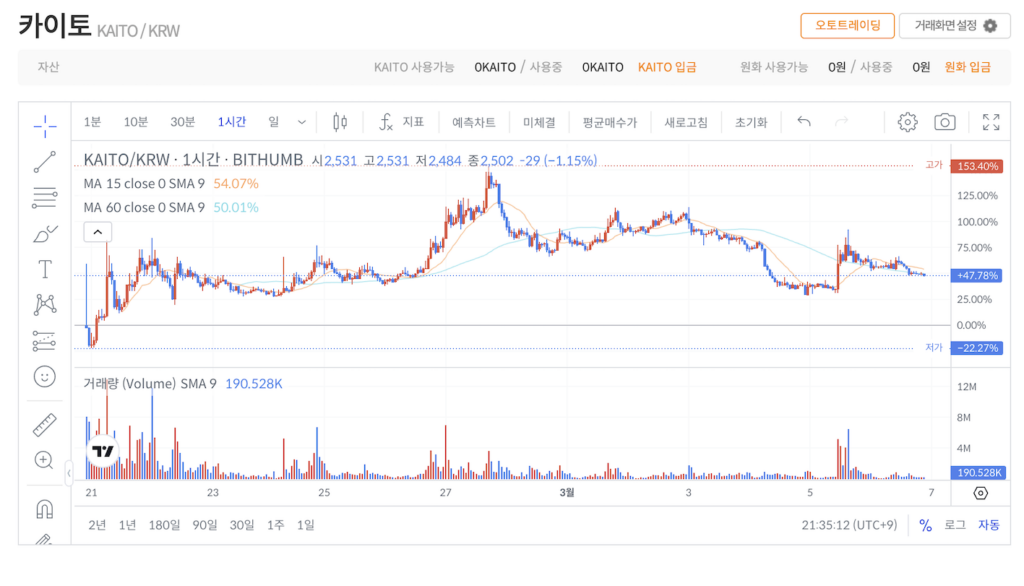Image resolution: width=1024 pixels, height=586 pixels.
Task: Redo the chart action
Action: (842, 122)
